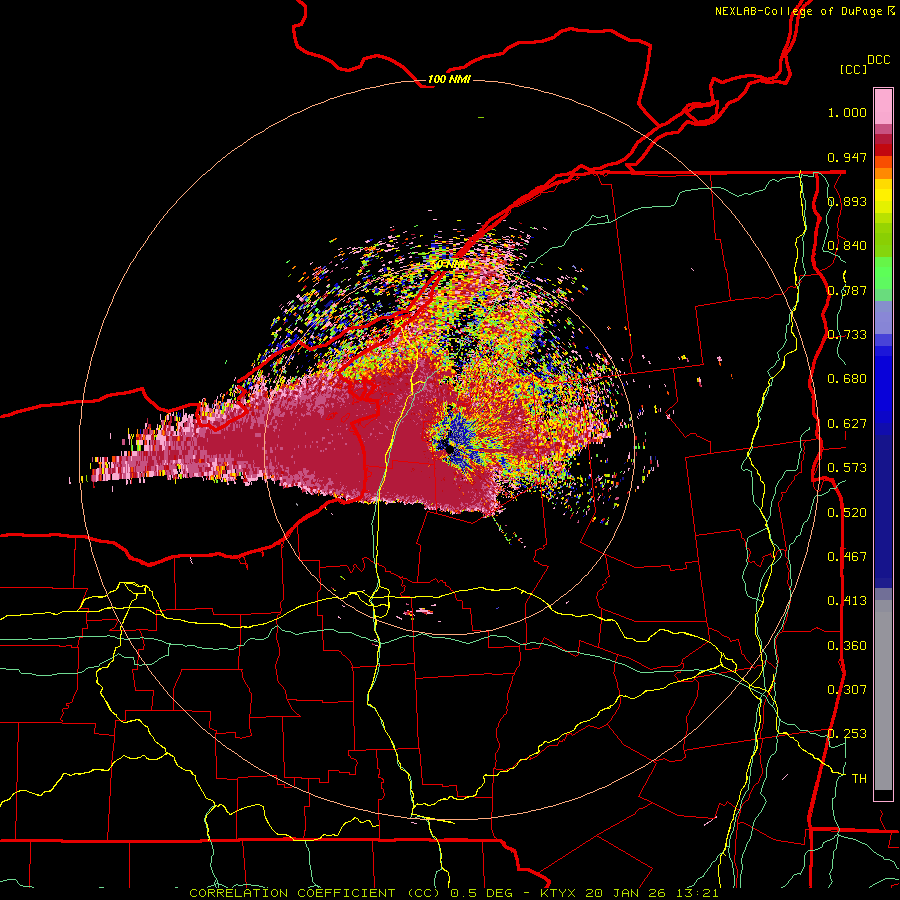Select the 0.840 scale value
This screenshot has width=900, height=900.
(x=847, y=245)
